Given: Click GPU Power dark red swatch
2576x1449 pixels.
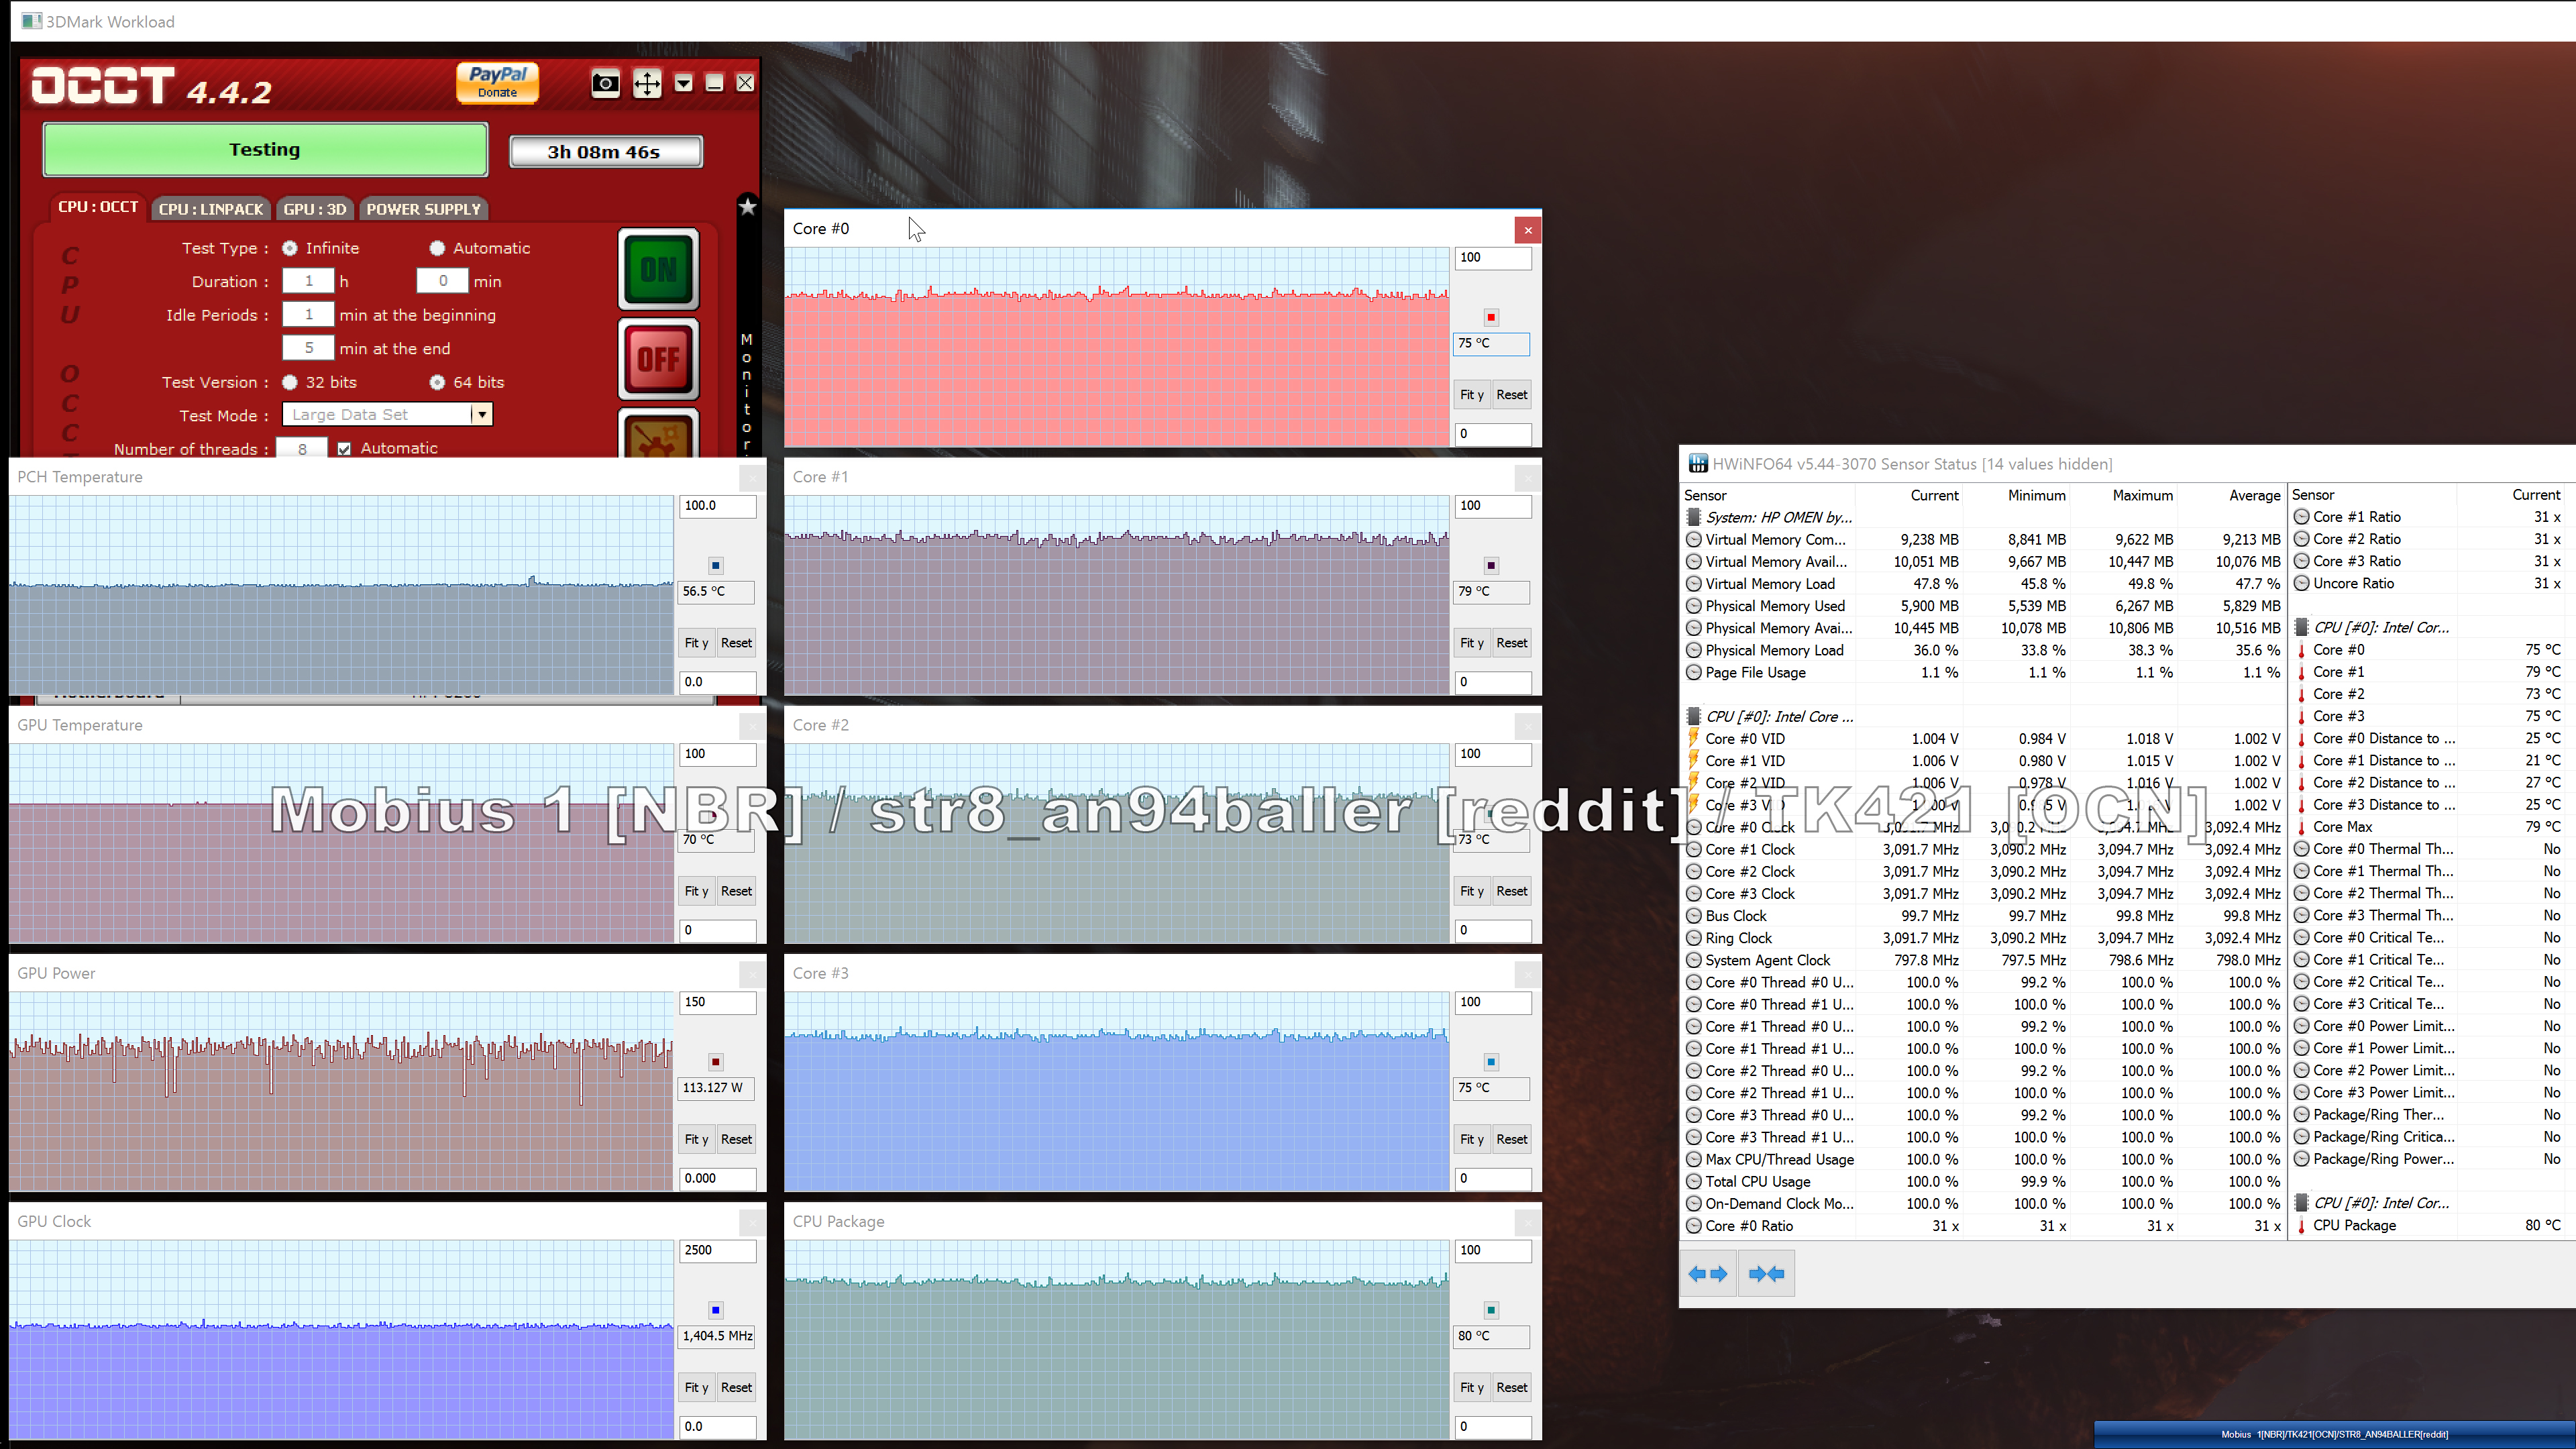Looking at the screenshot, I should coord(716,1062).
